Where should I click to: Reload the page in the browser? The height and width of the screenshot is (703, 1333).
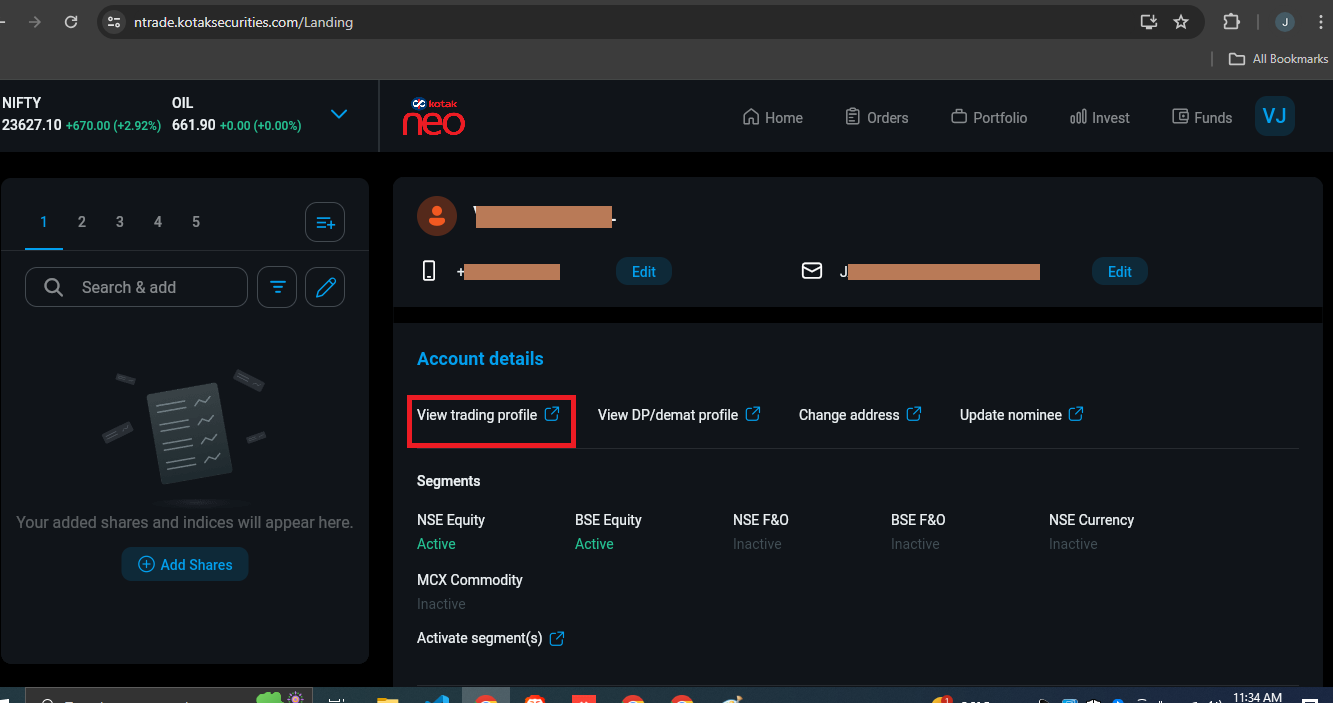click(x=71, y=22)
